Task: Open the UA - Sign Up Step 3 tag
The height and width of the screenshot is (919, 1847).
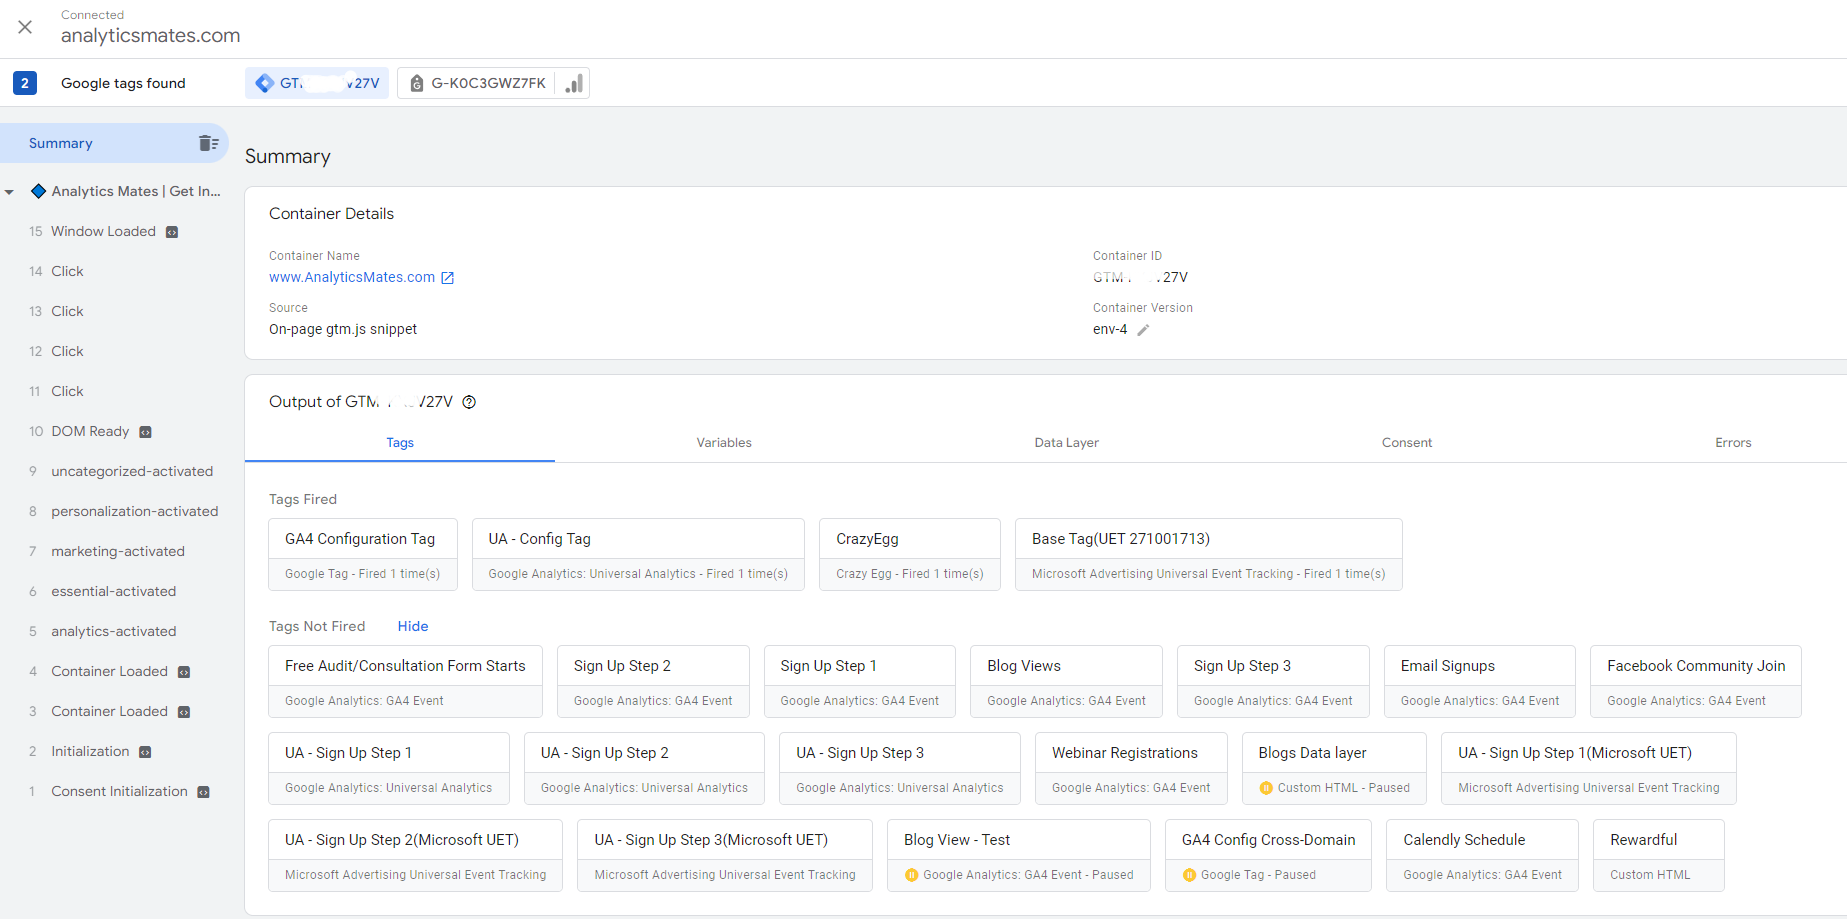Action: point(900,768)
